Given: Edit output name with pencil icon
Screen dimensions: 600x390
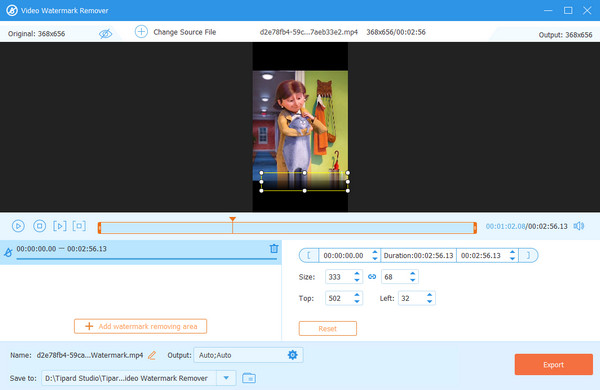Looking at the screenshot, I should 152,356.
